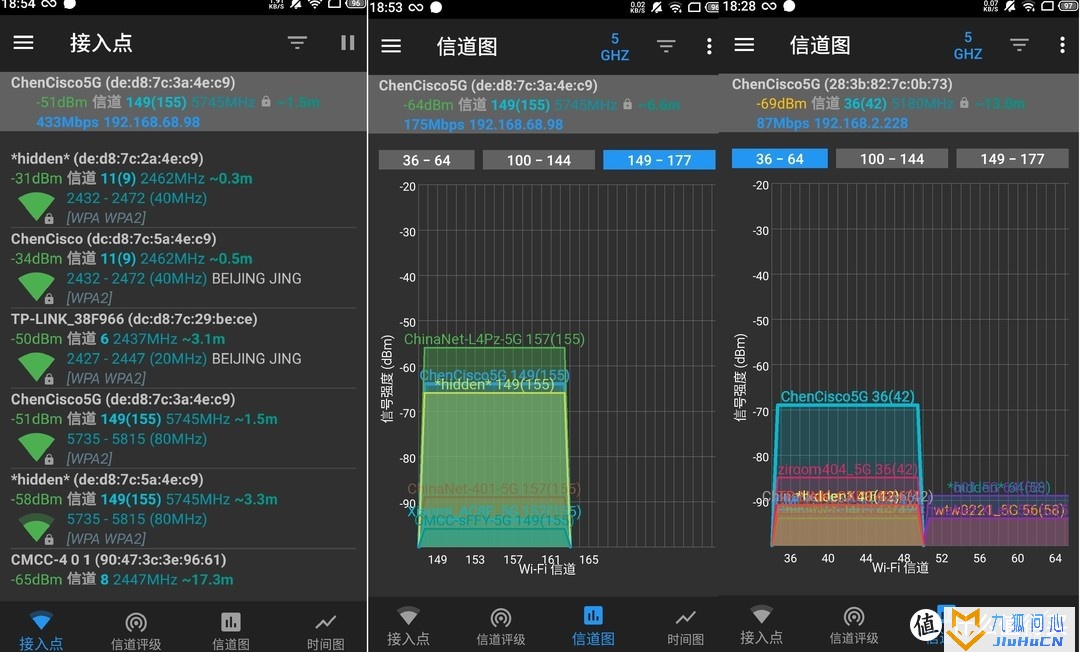Screen dimensions: 1080x652
Task: Select CMCC-4 0 1 network entry
Action: click(x=183, y=570)
